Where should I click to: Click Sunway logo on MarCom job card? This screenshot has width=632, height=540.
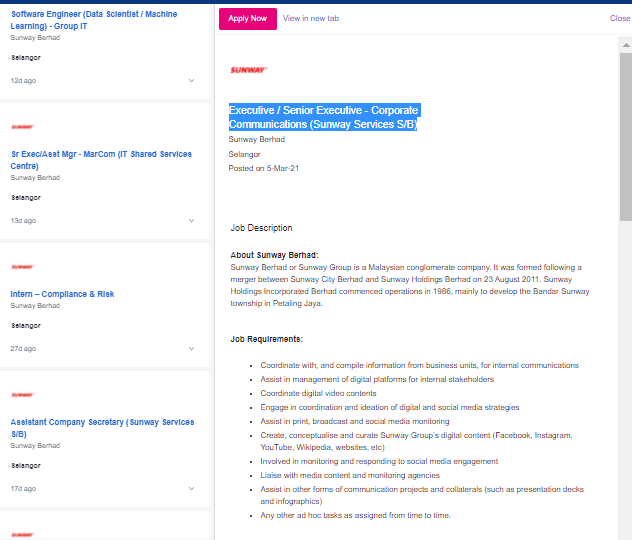click(x=22, y=127)
